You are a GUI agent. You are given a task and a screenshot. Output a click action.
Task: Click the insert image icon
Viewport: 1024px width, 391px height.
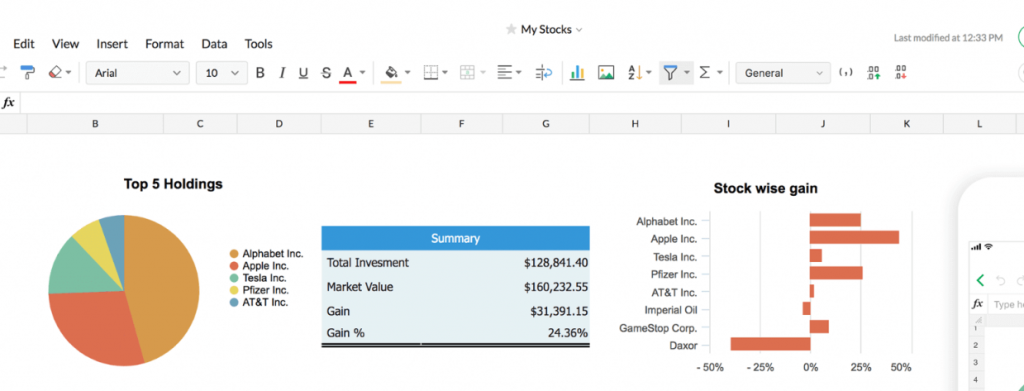(606, 73)
